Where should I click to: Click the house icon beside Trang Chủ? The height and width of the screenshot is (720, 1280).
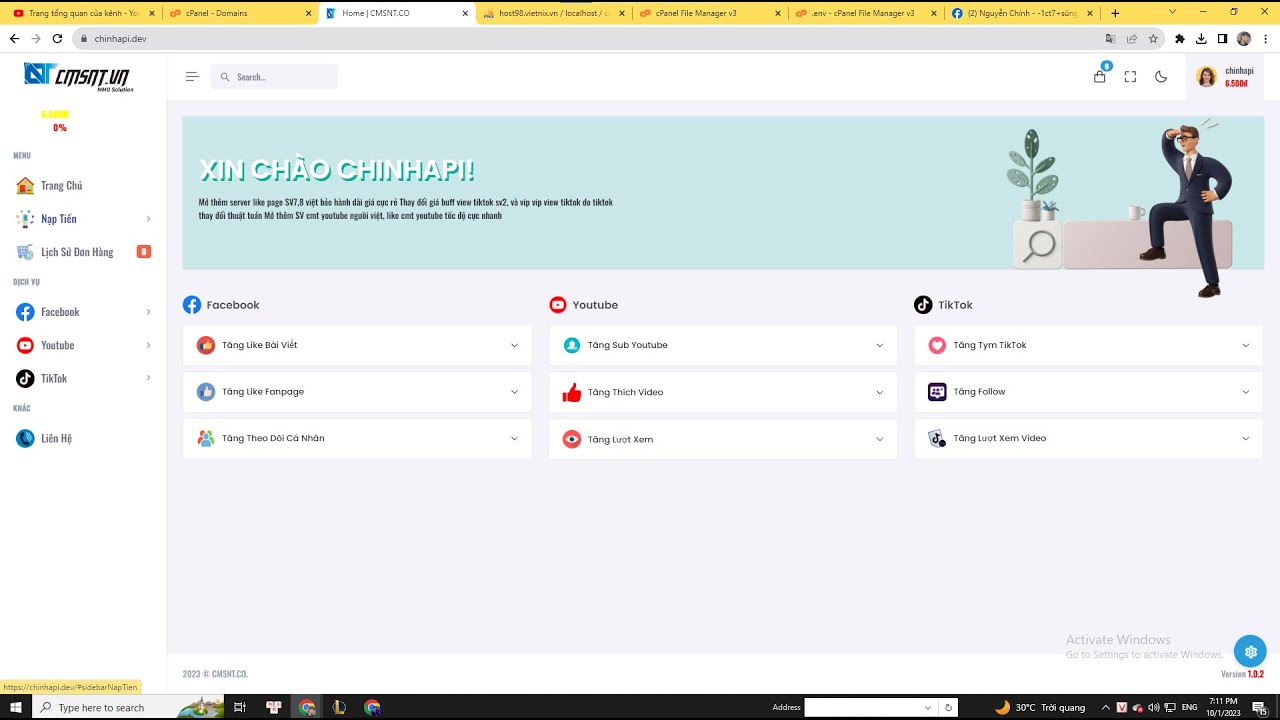point(25,185)
